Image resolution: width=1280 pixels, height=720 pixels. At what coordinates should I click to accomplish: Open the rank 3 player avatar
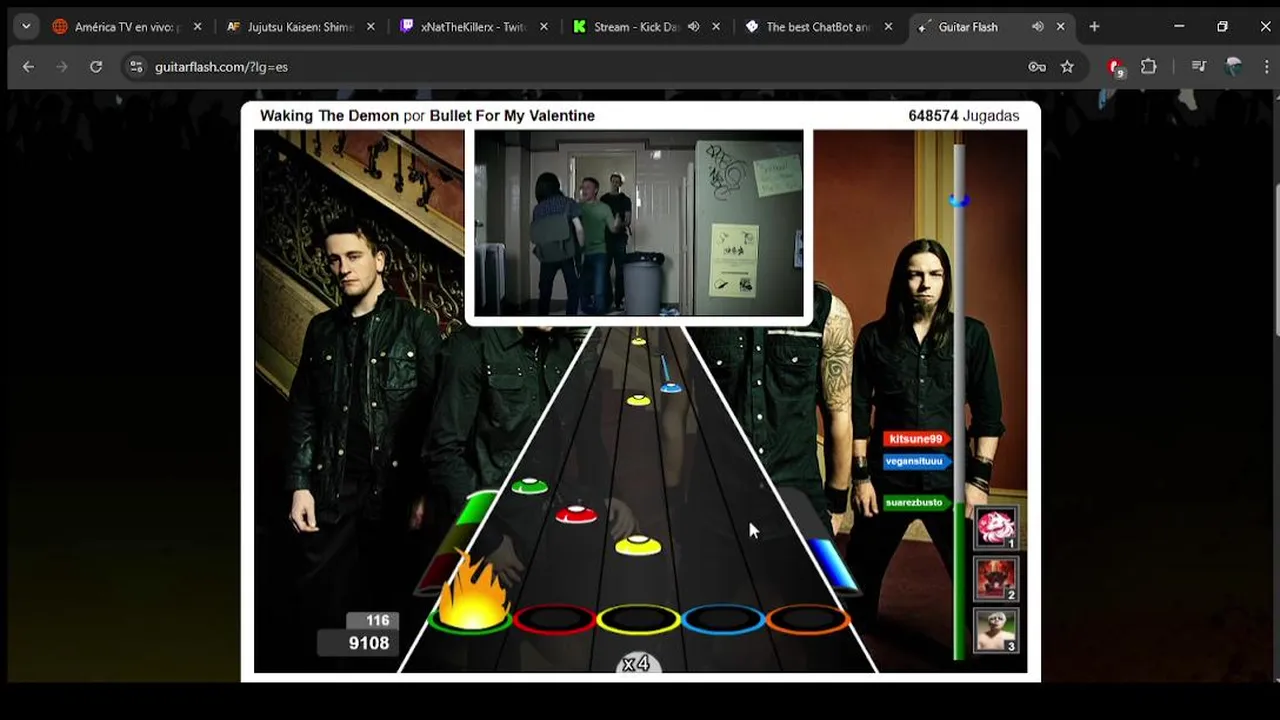996,631
